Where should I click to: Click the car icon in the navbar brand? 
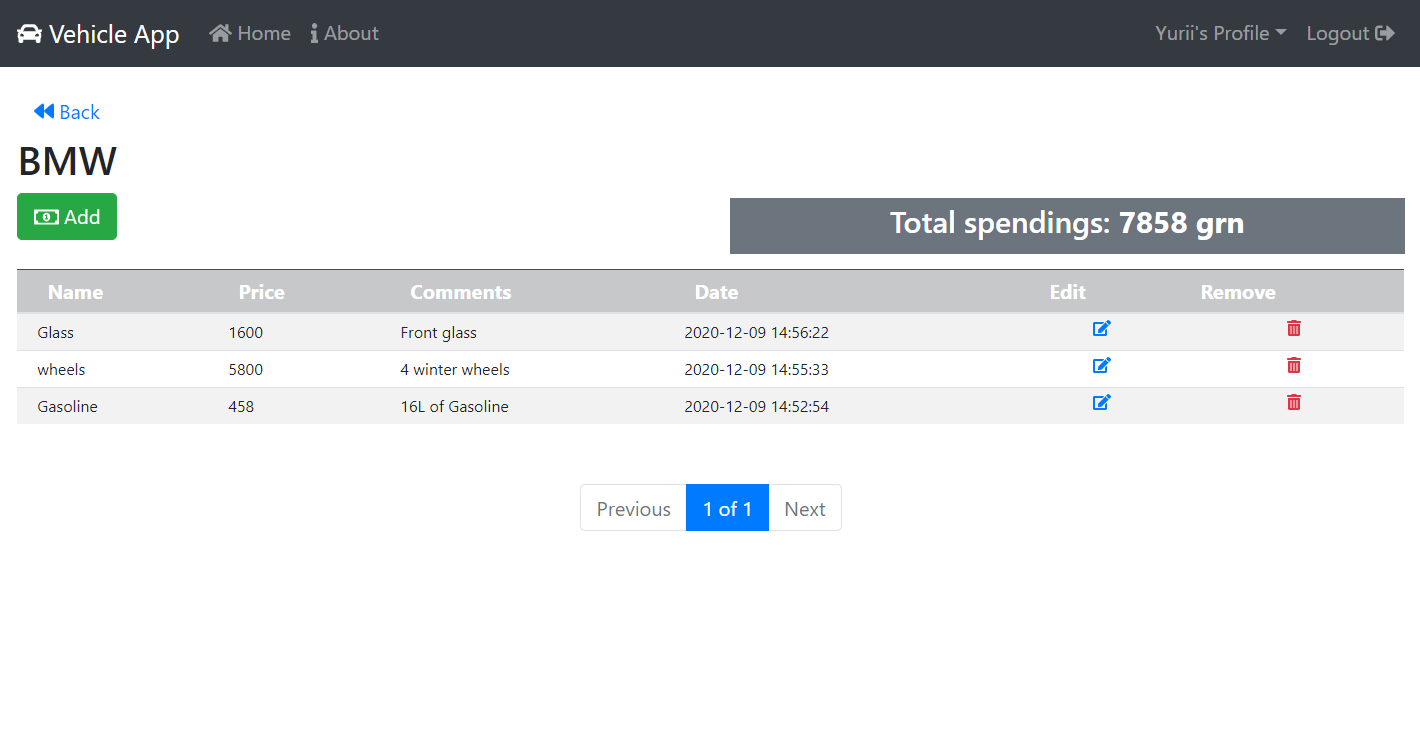pyautogui.click(x=29, y=34)
